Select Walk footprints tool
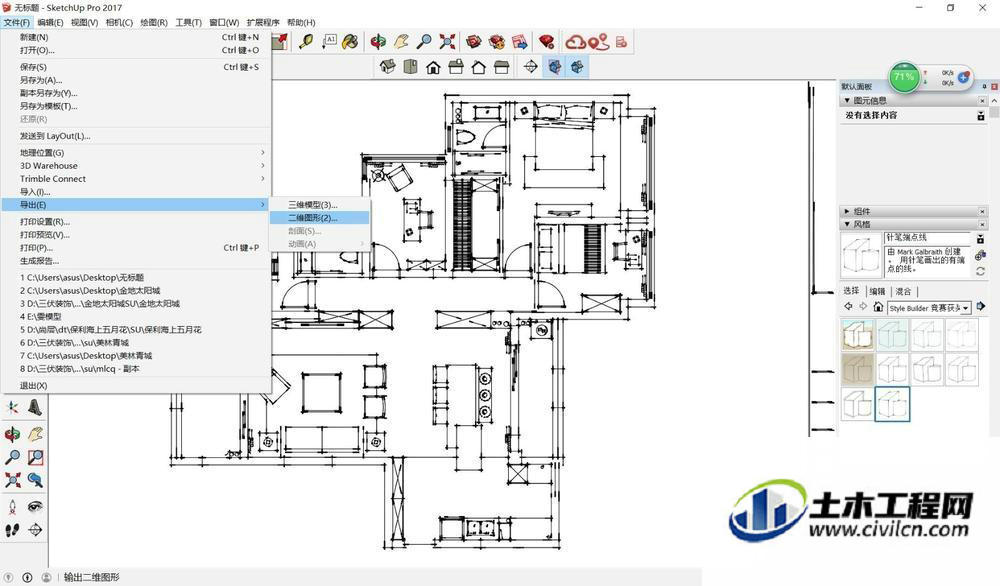Image resolution: width=1000 pixels, height=586 pixels. [x=12, y=530]
